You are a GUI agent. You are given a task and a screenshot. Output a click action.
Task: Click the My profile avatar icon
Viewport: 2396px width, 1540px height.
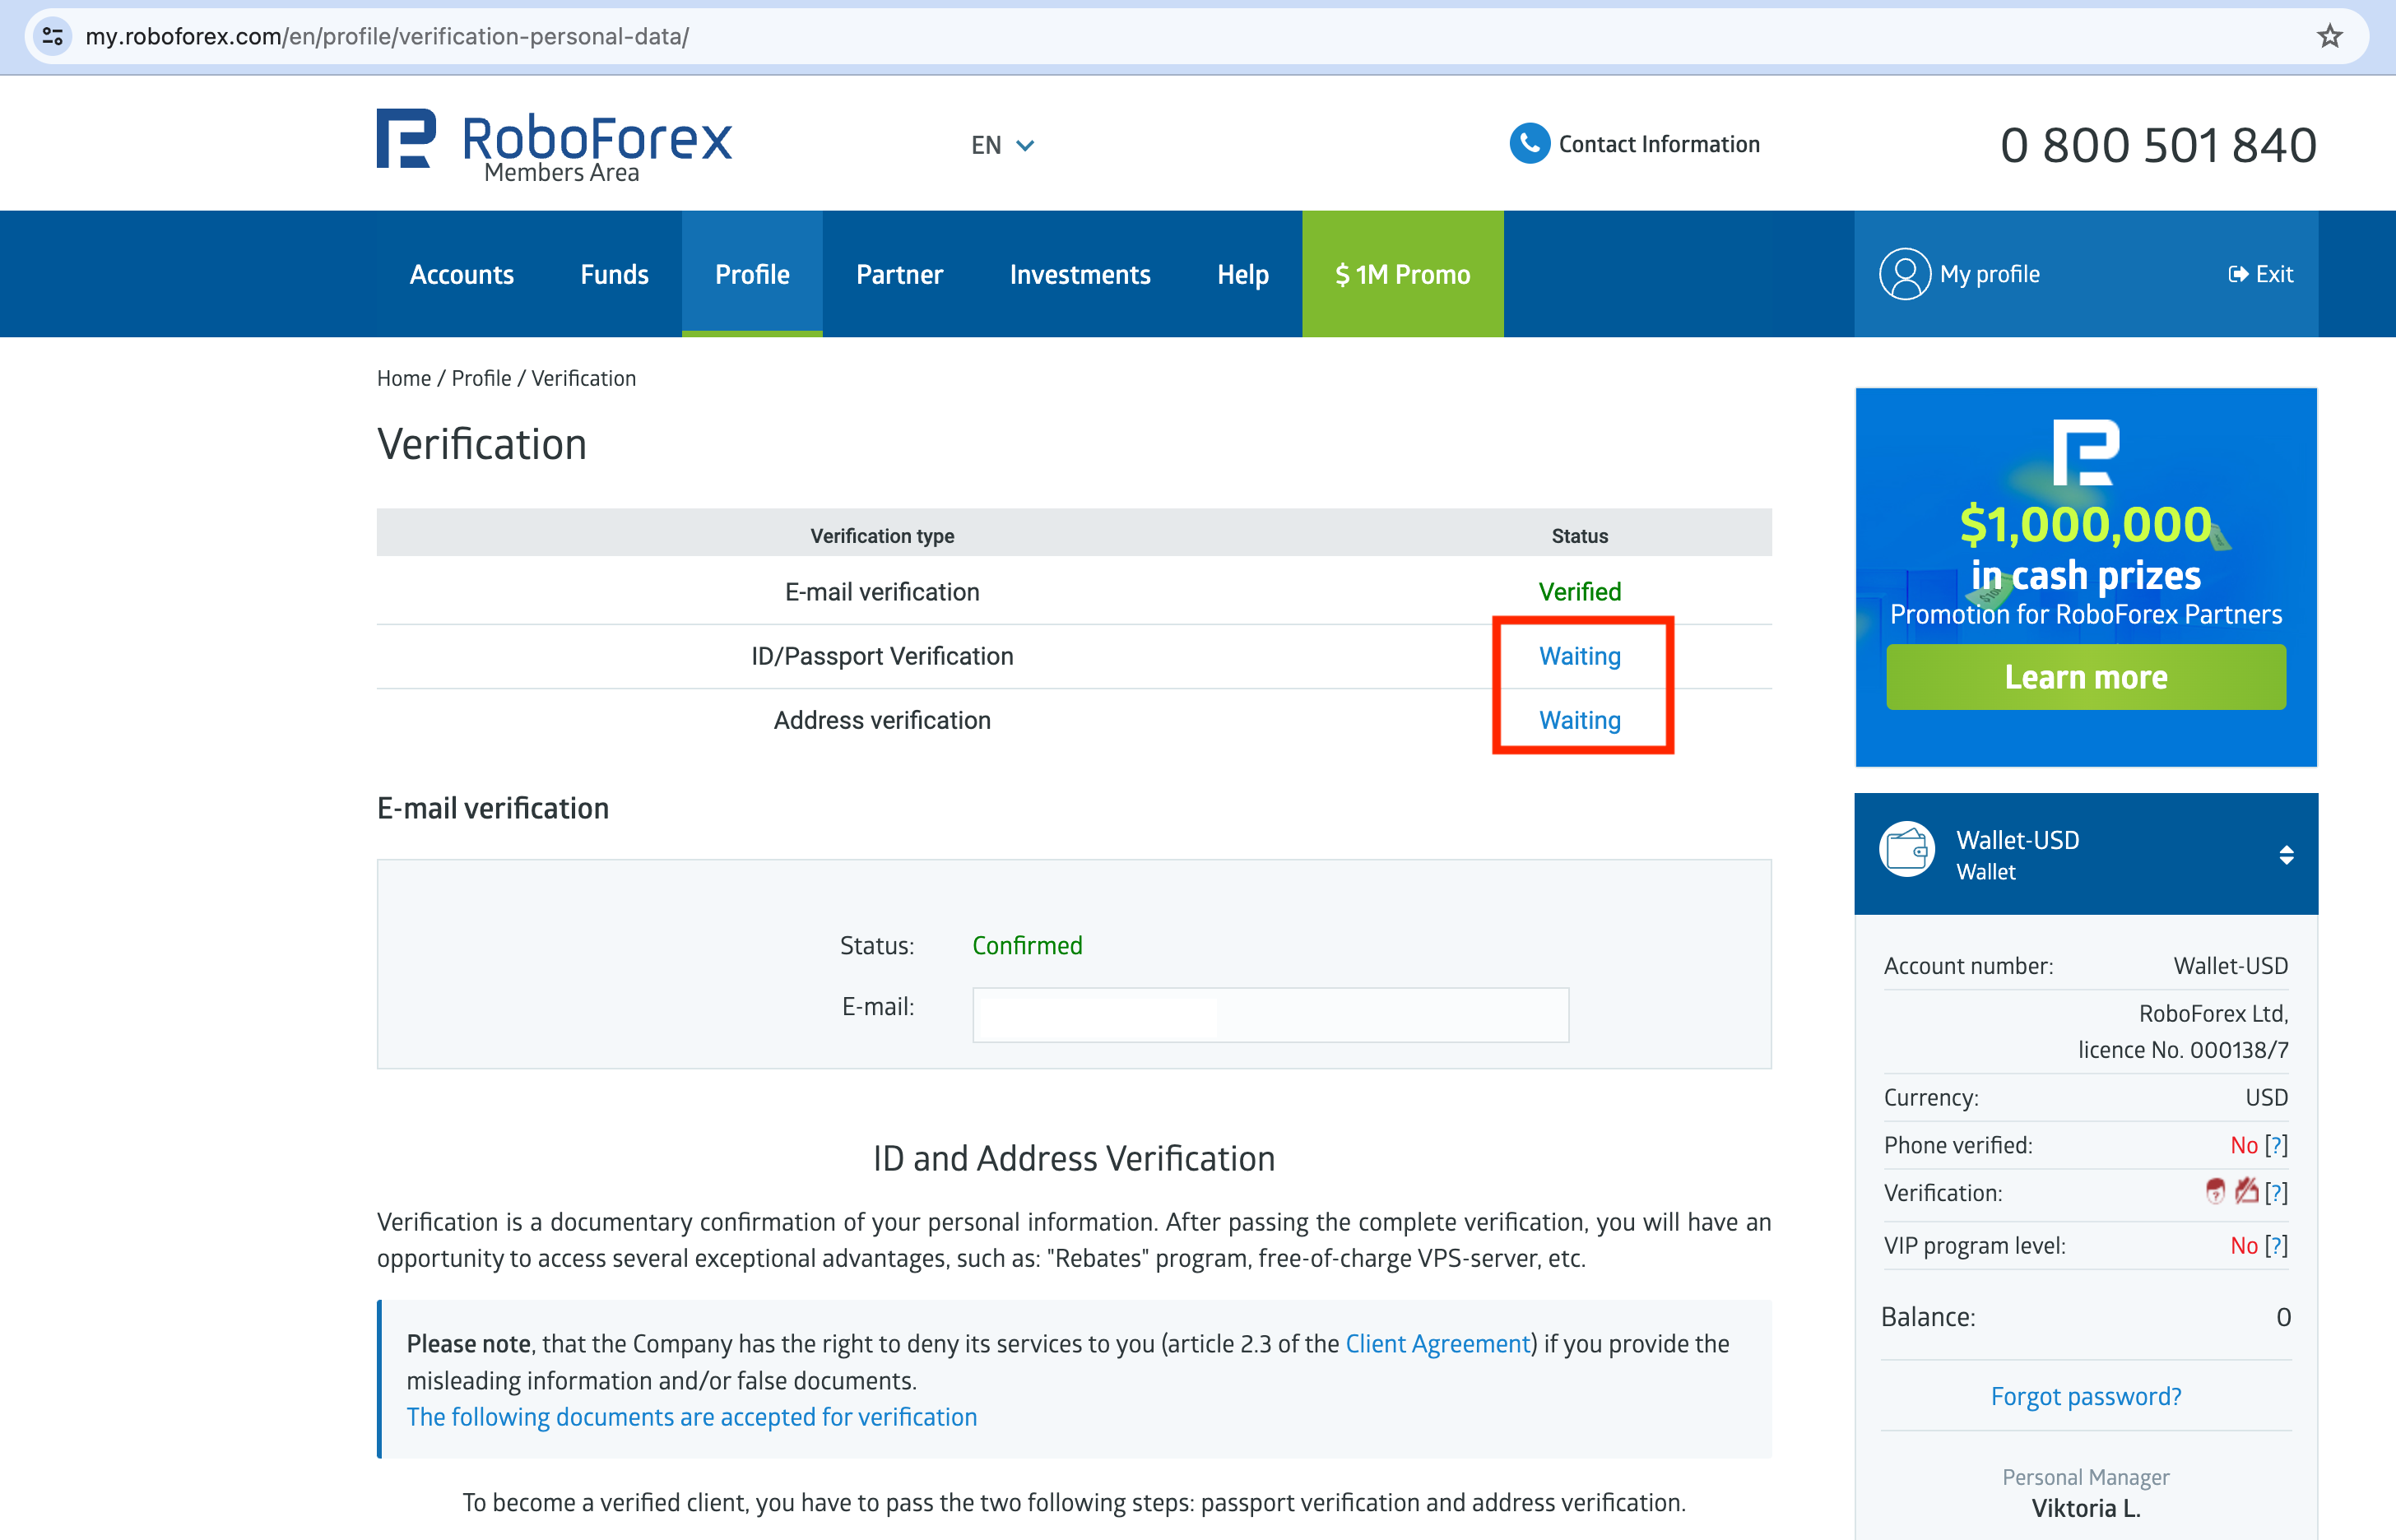coord(1904,274)
